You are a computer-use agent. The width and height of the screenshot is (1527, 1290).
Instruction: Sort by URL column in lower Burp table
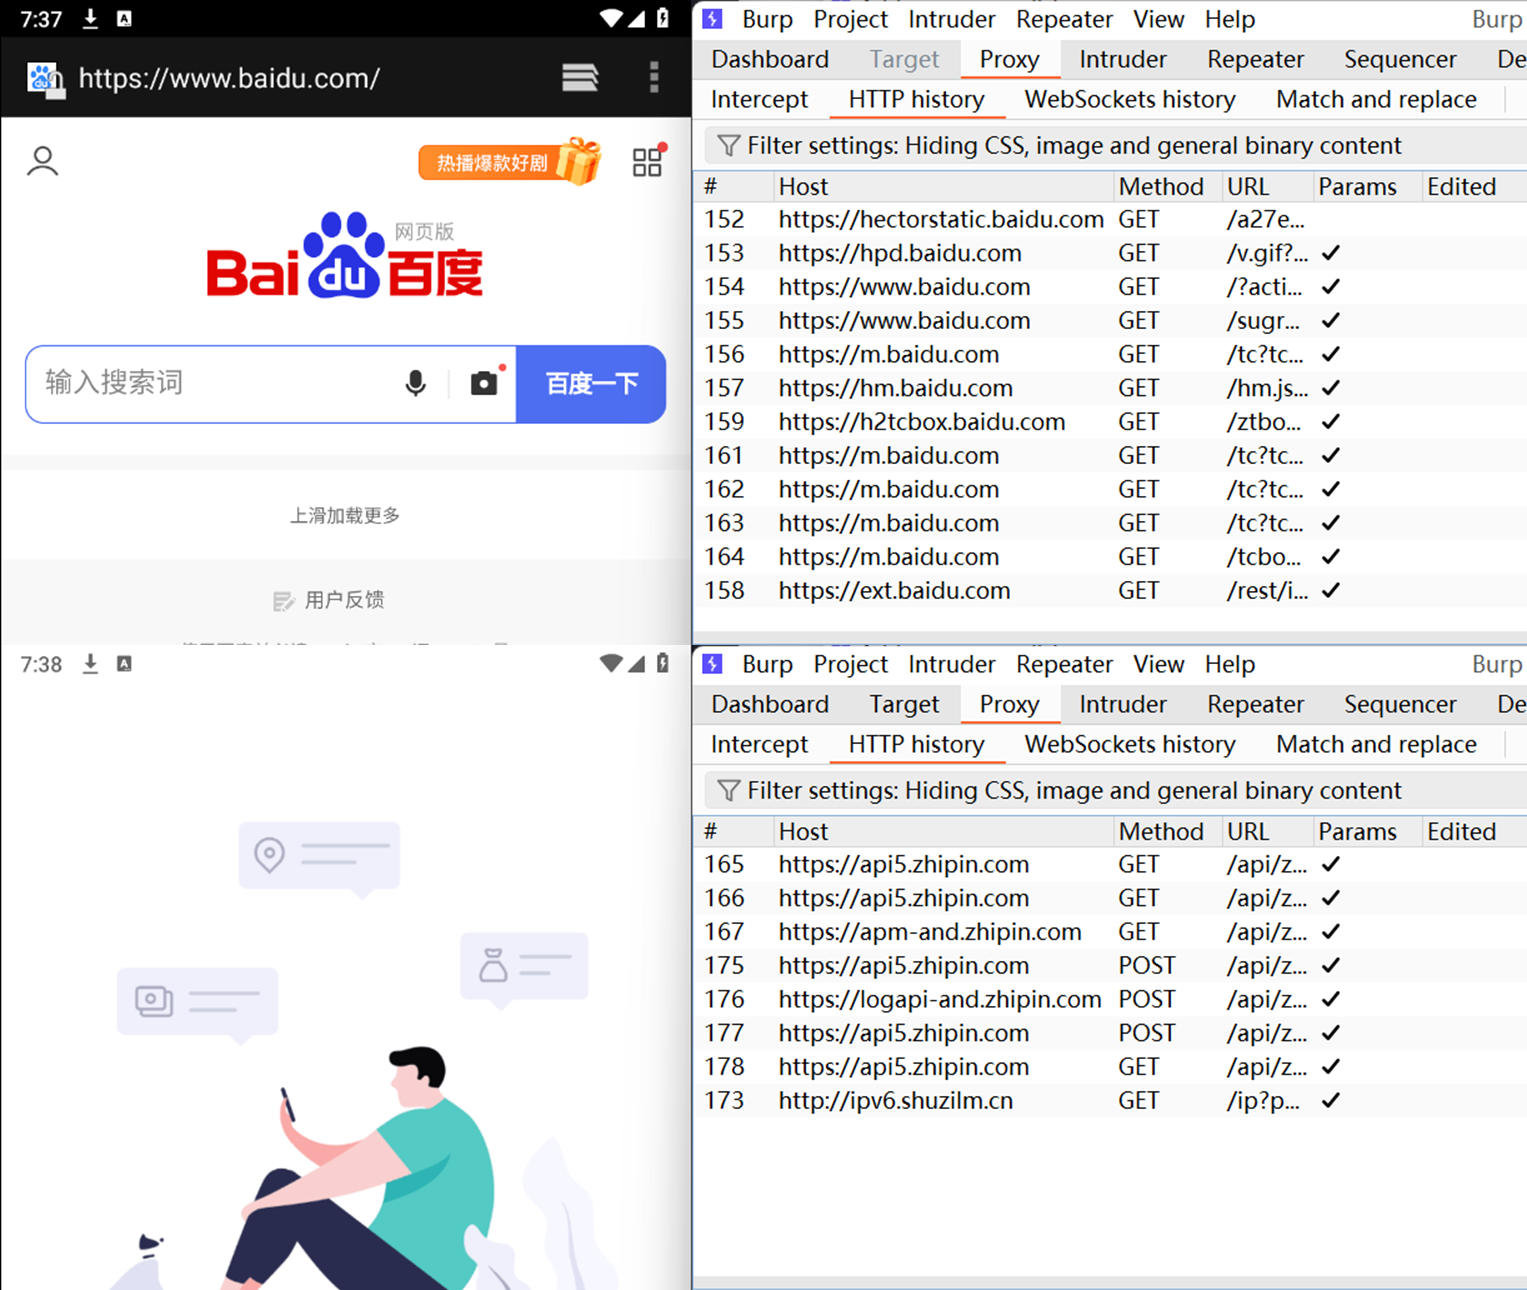[1267, 832]
